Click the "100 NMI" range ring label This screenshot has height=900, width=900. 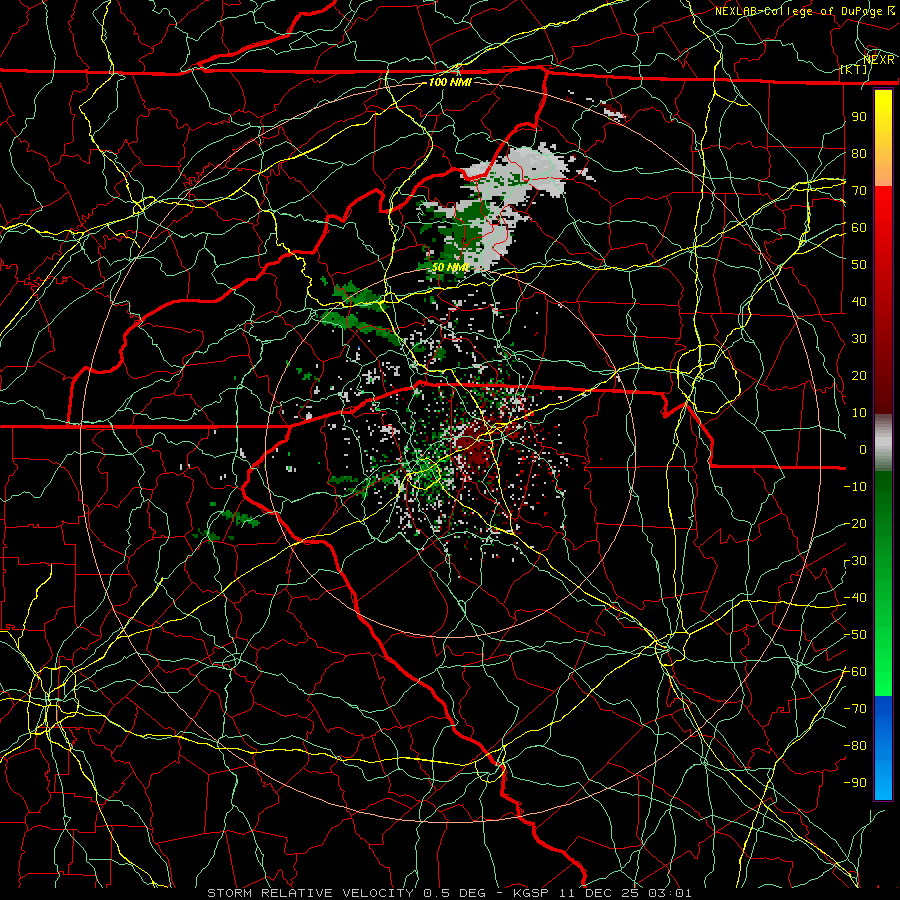click(x=450, y=82)
